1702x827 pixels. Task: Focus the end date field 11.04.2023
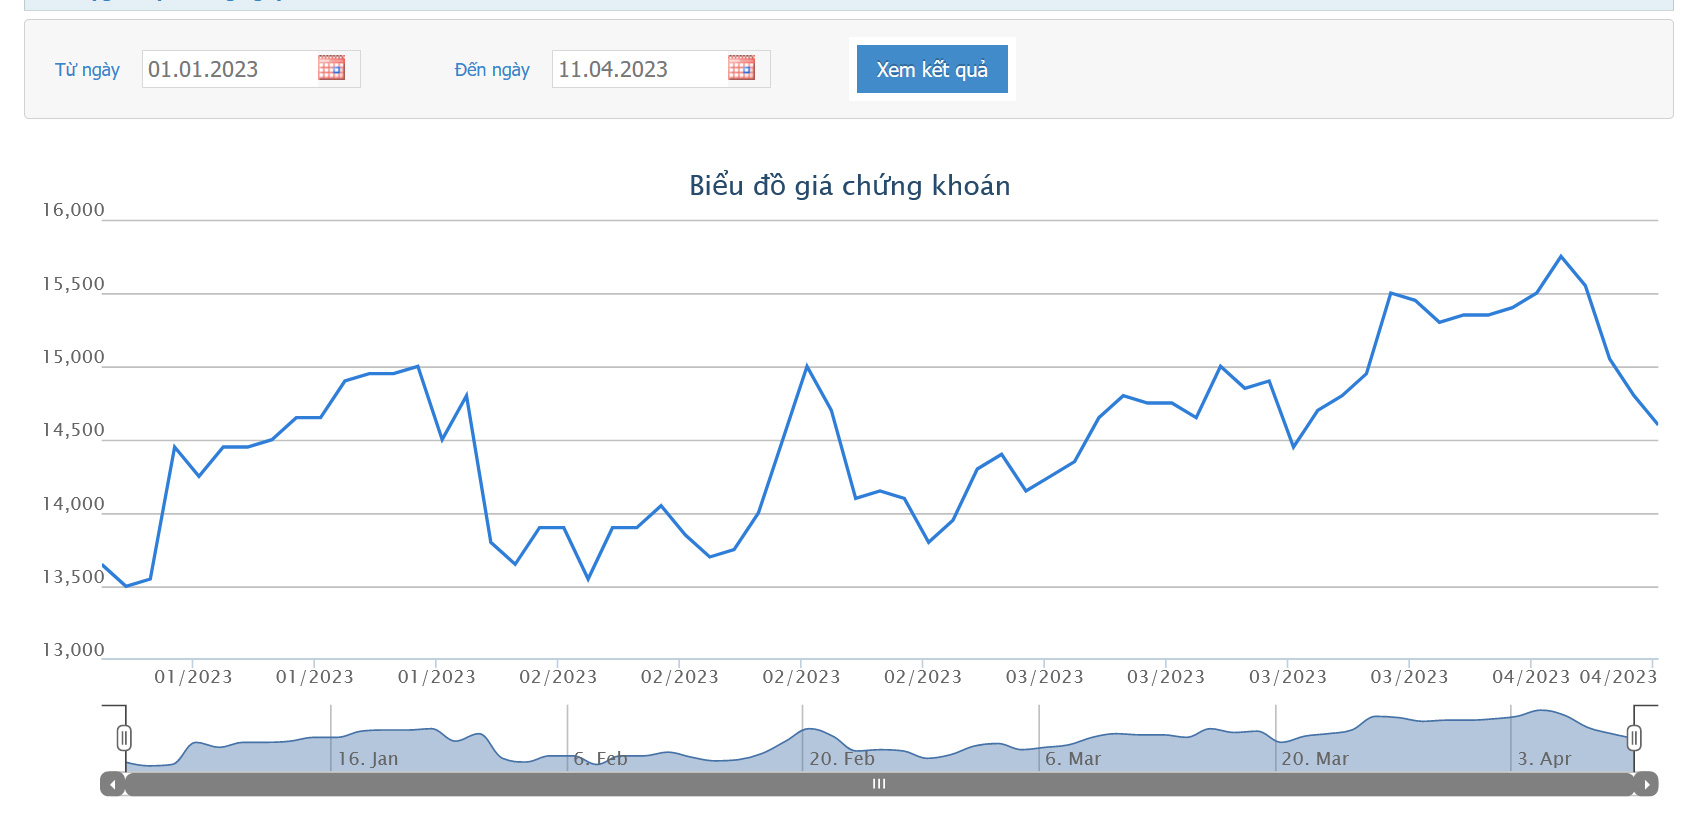tap(640, 69)
